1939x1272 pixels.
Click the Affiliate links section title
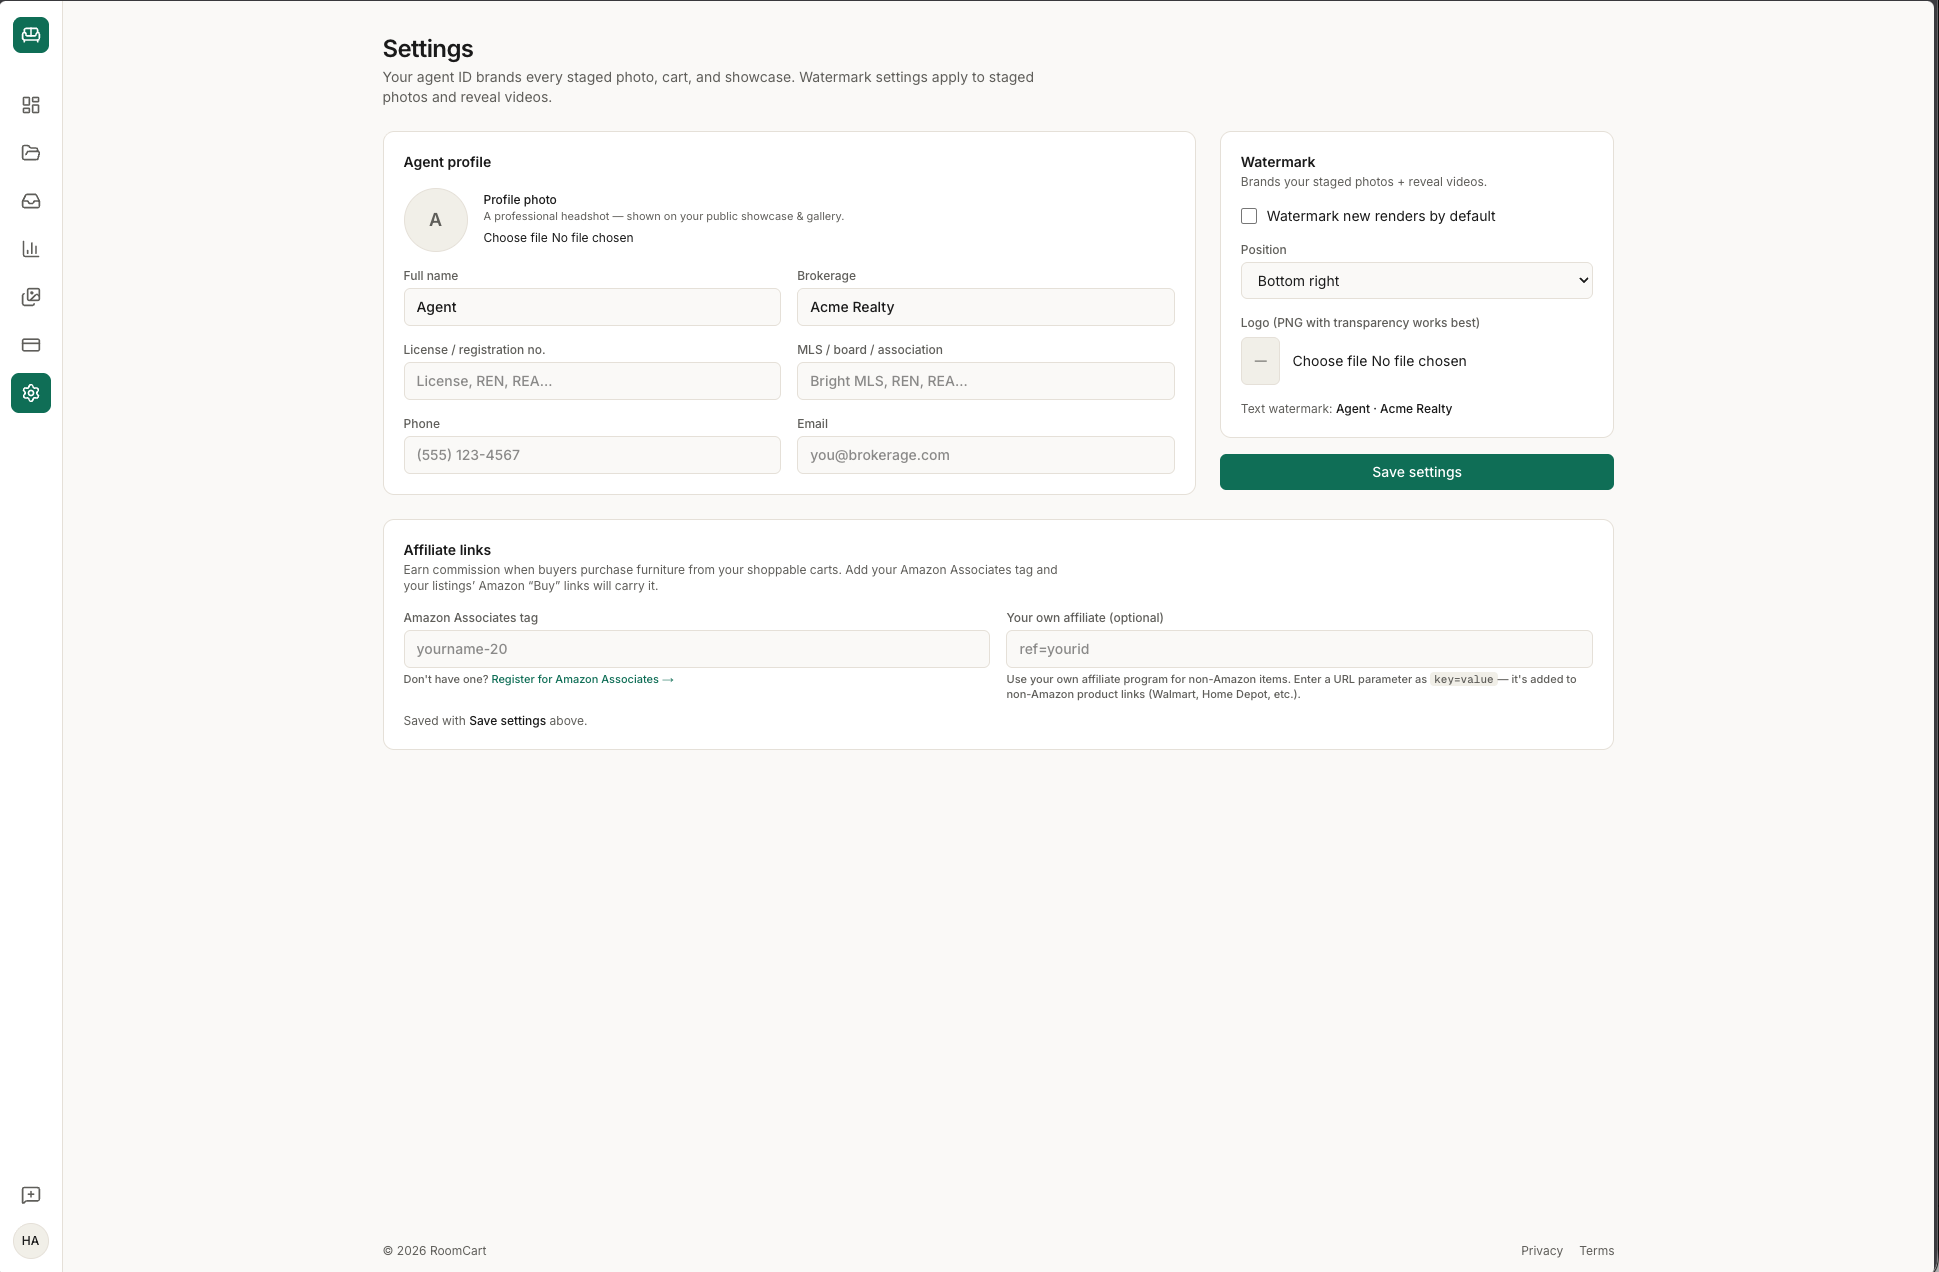447,550
